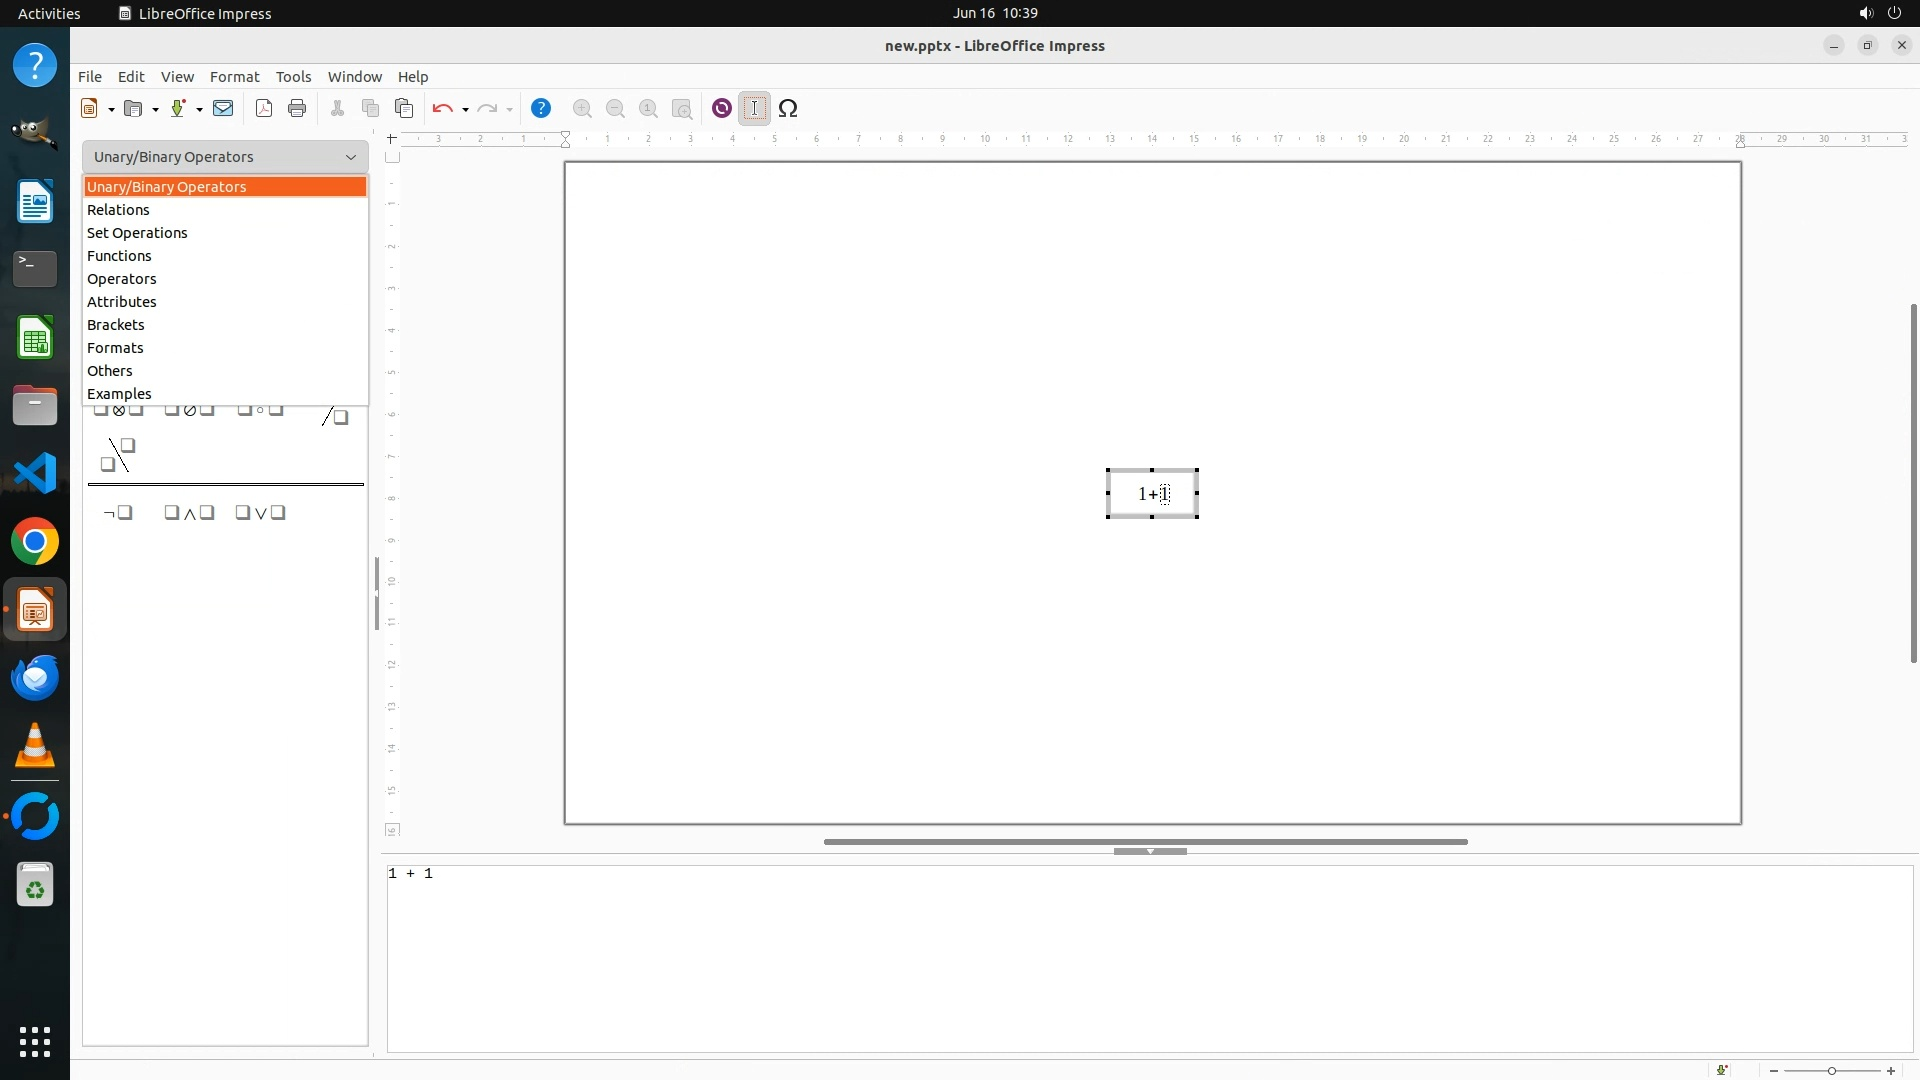
Task: Insert the logical NOT operator template
Action: point(118,513)
